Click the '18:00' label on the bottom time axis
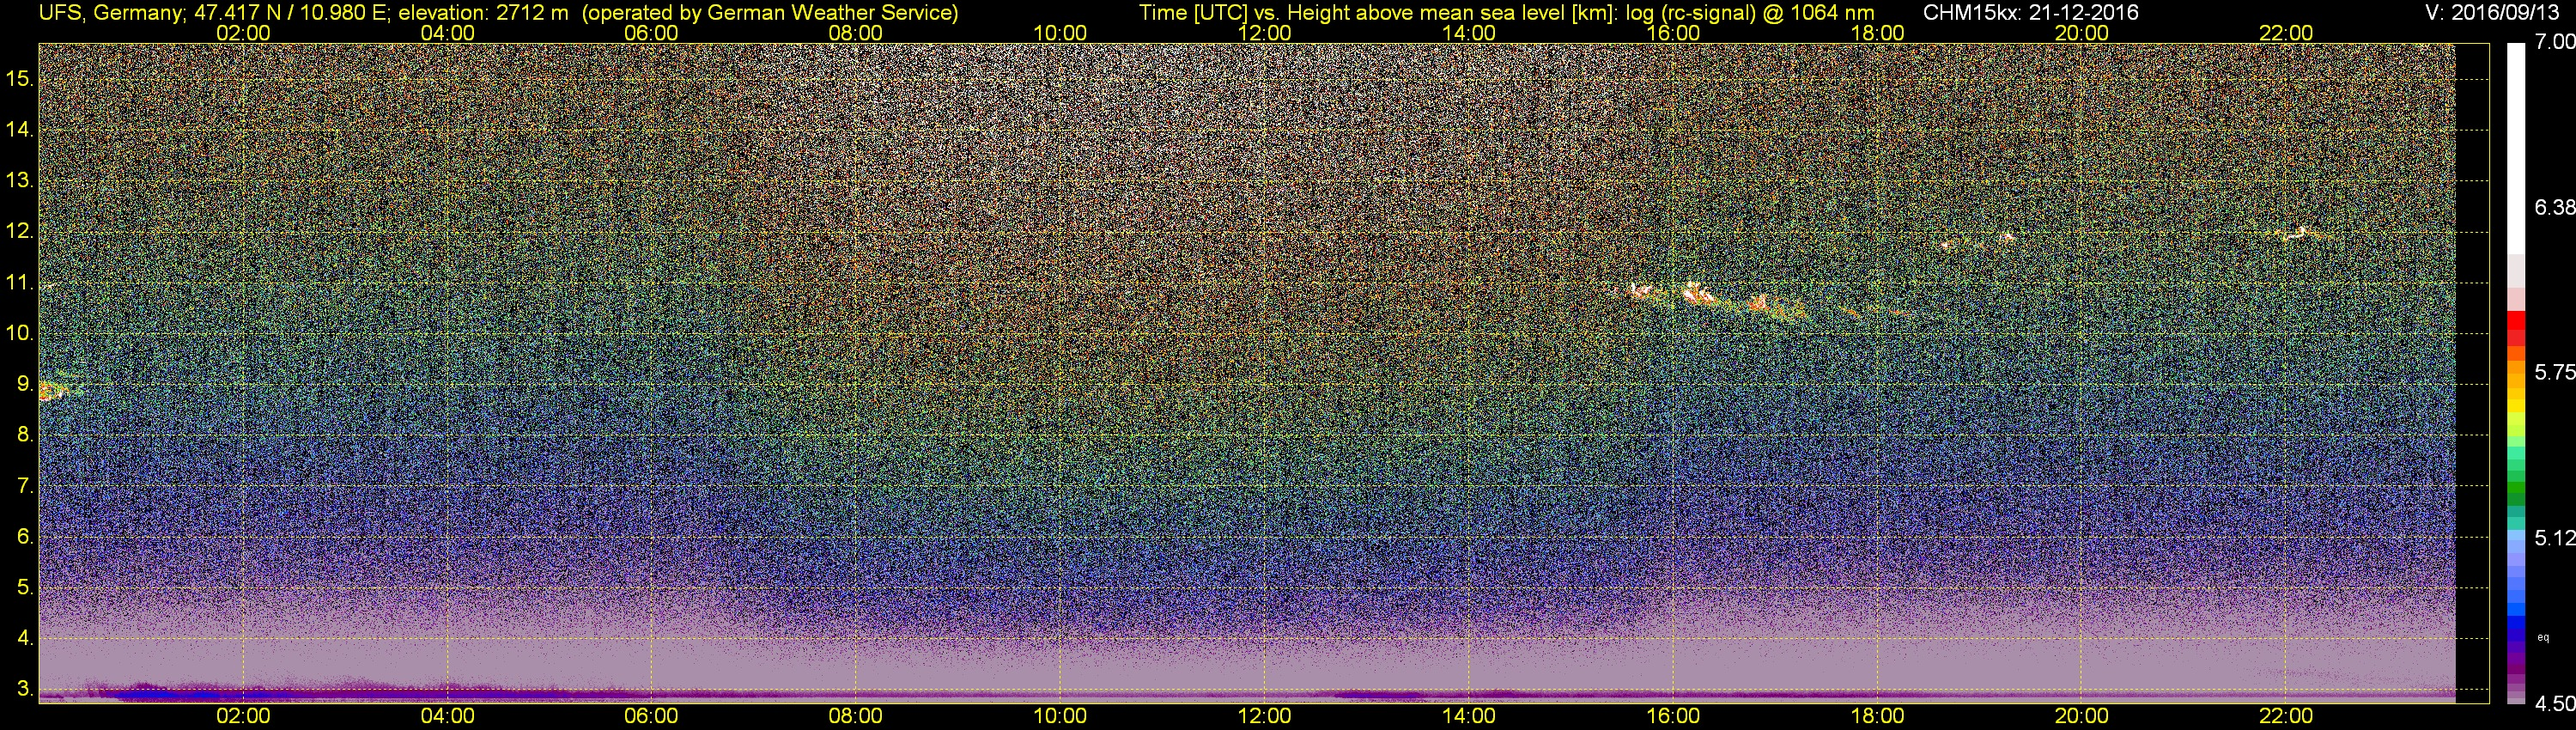The image size is (2576, 730). tap(1877, 716)
